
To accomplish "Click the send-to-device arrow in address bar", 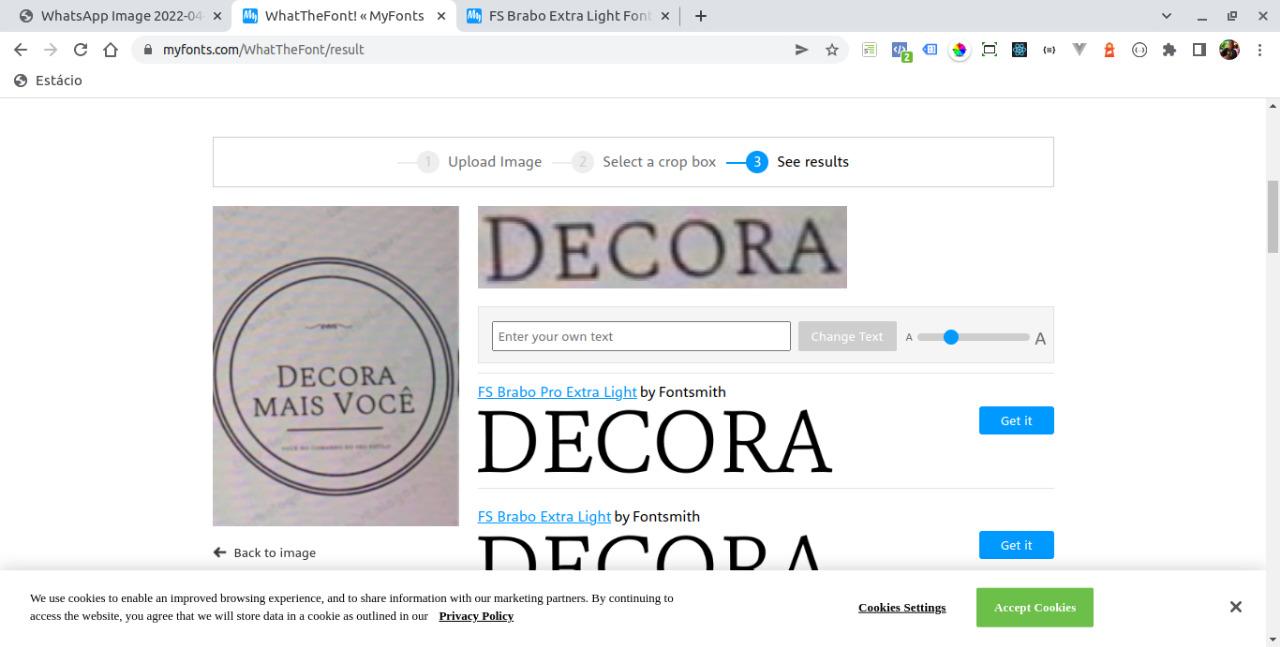I will 801,49.
